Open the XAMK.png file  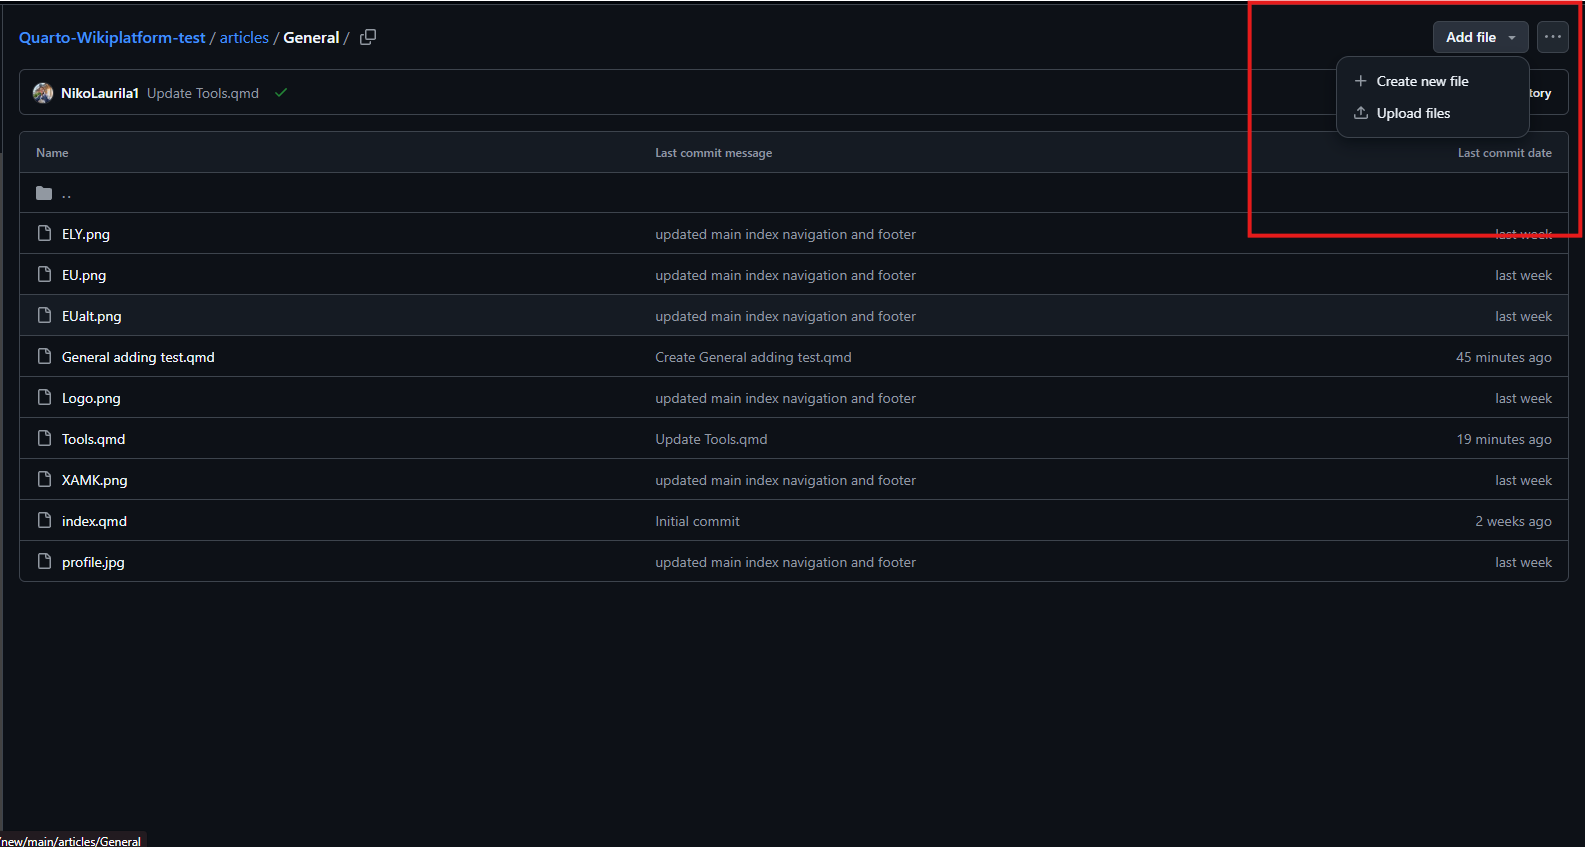pyautogui.click(x=95, y=480)
